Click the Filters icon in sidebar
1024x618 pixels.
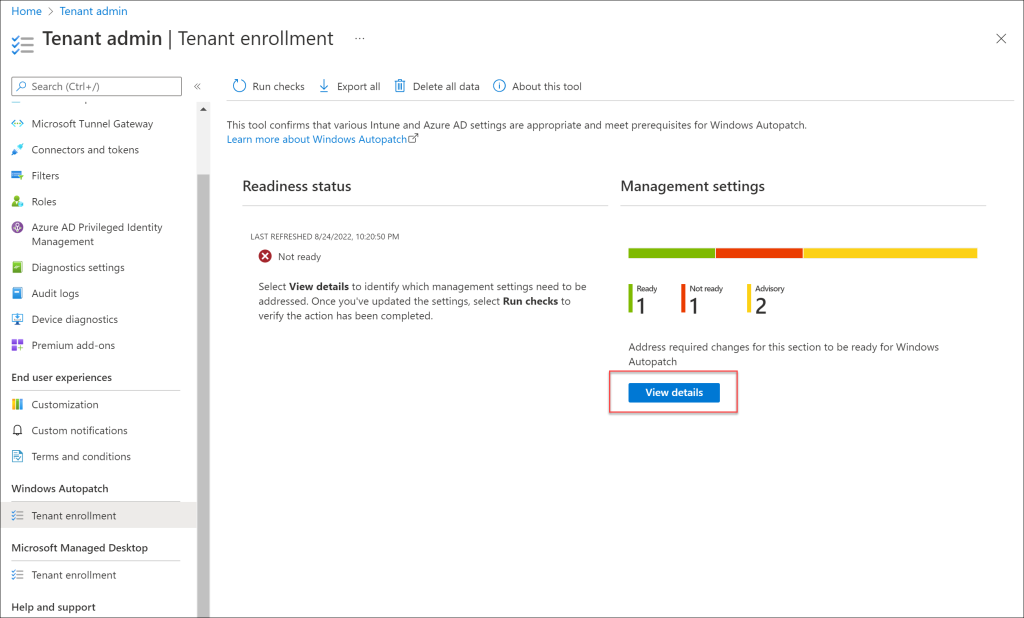coord(18,176)
